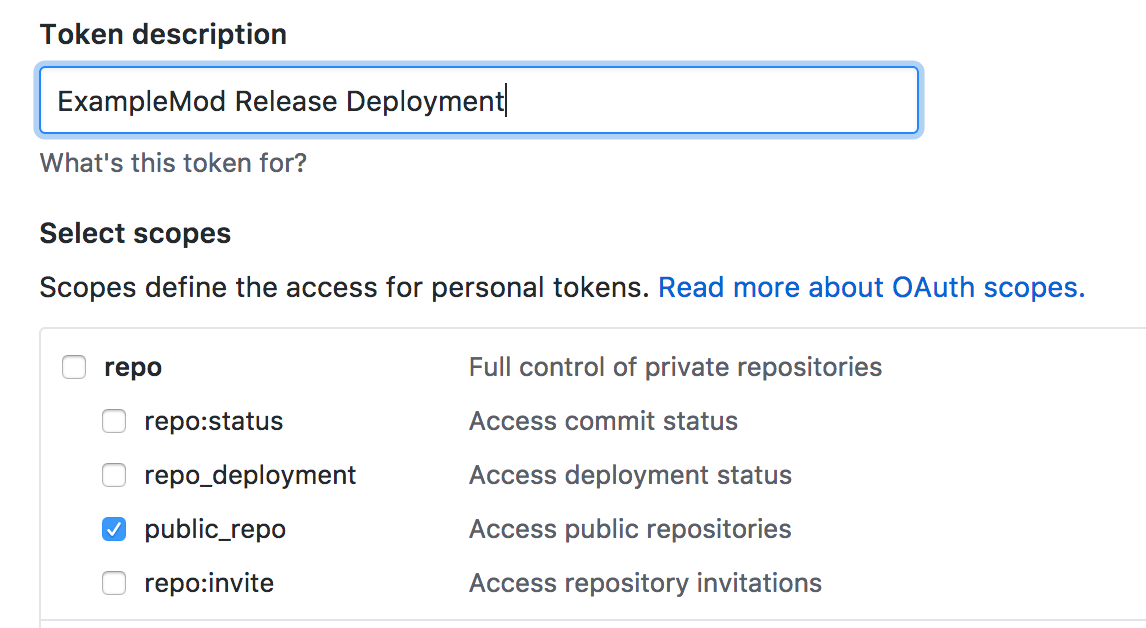
Task: Open 'Read more about OAuth scopes' link
Action: 871,287
